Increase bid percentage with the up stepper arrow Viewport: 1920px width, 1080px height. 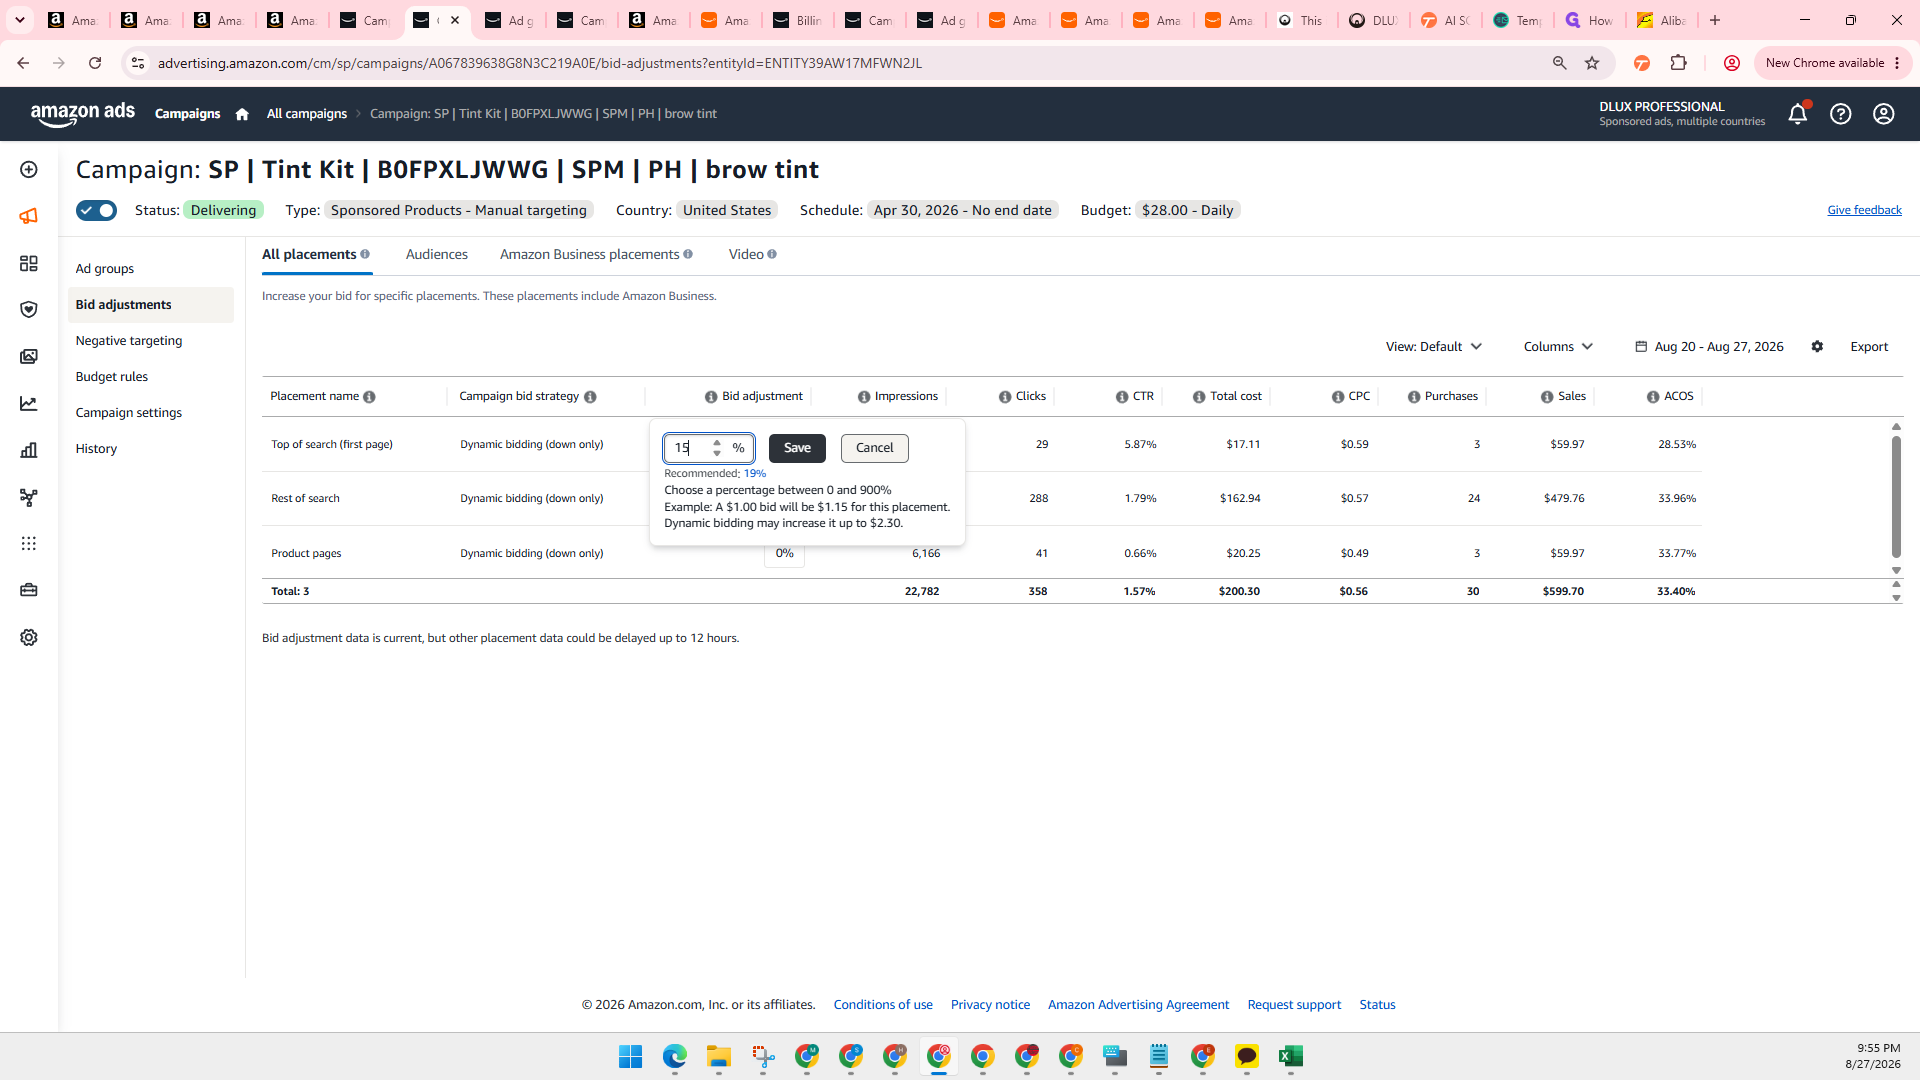pos(717,442)
